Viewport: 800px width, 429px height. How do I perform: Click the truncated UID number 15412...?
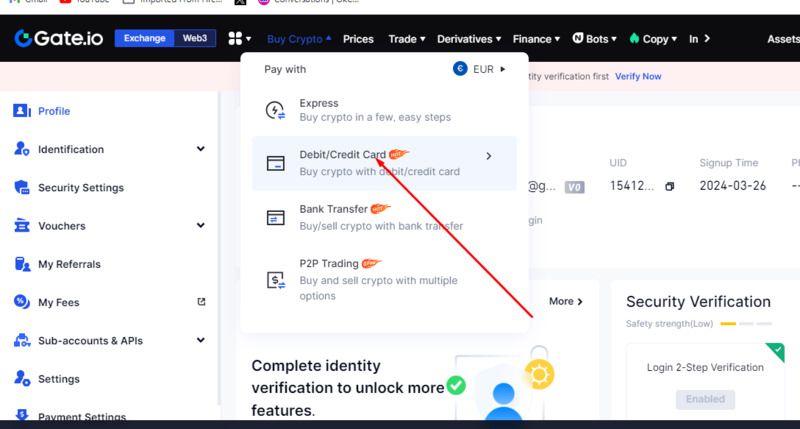click(x=632, y=186)
